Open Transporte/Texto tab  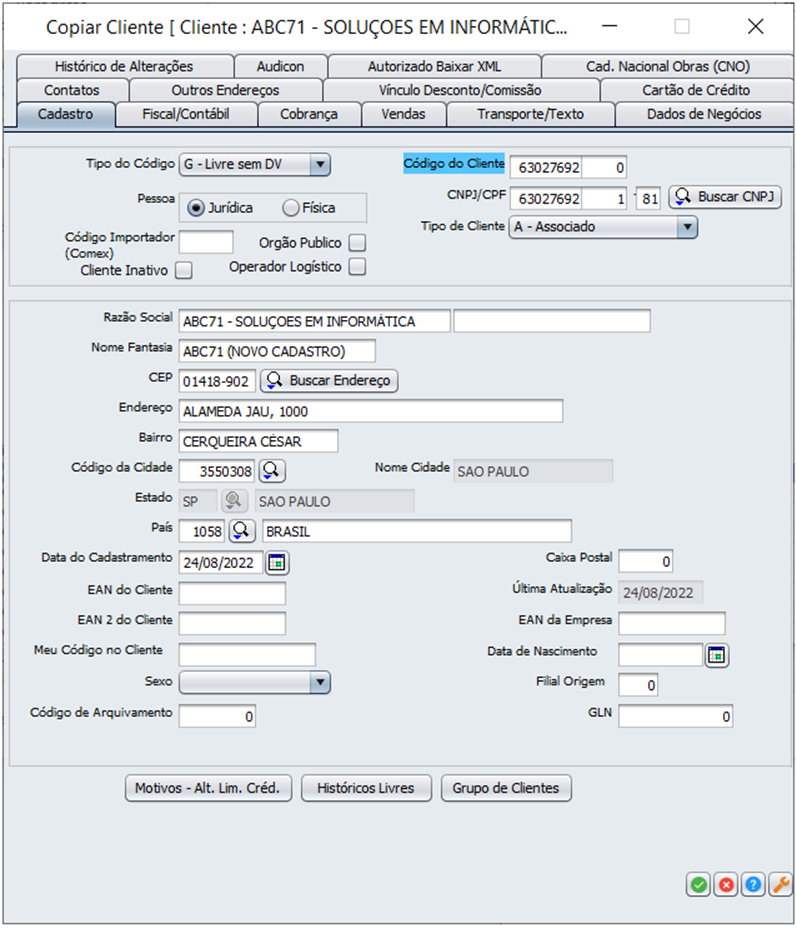pos(530,114)
